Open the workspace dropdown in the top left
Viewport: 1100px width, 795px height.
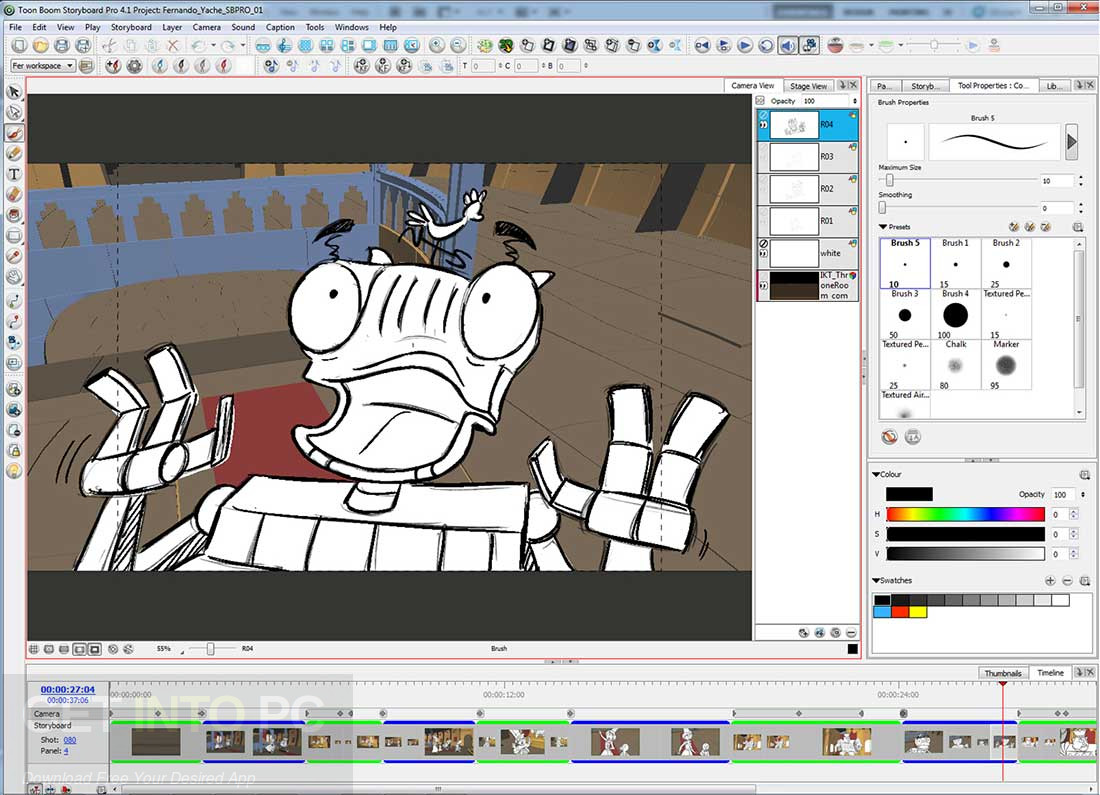pos(40,64)
